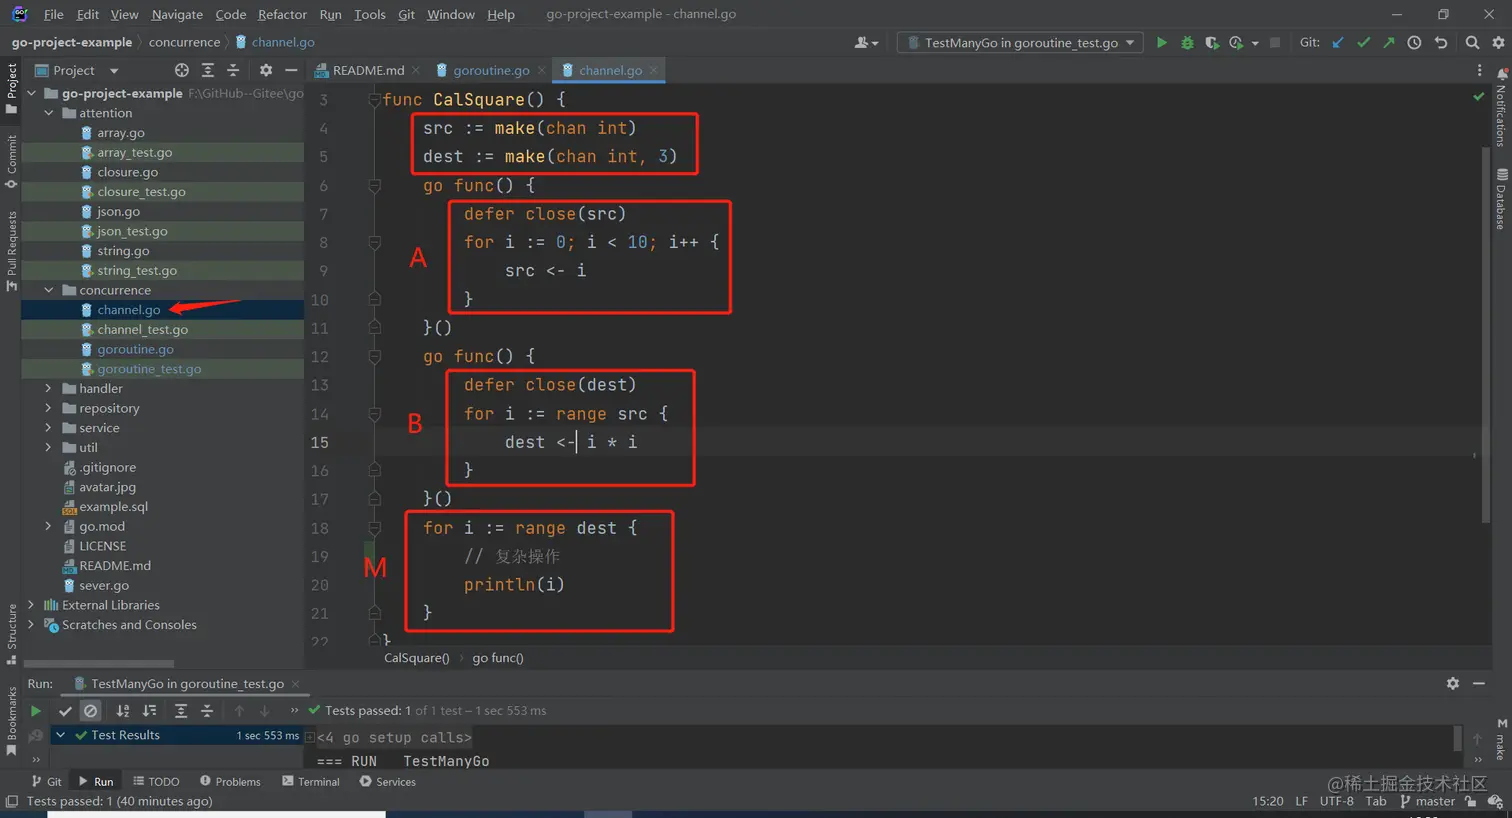Viewport: 1512px width, 818px height.
Task: Click the concurrence breadcrumb in navigation bar
Action: (184, 42)
